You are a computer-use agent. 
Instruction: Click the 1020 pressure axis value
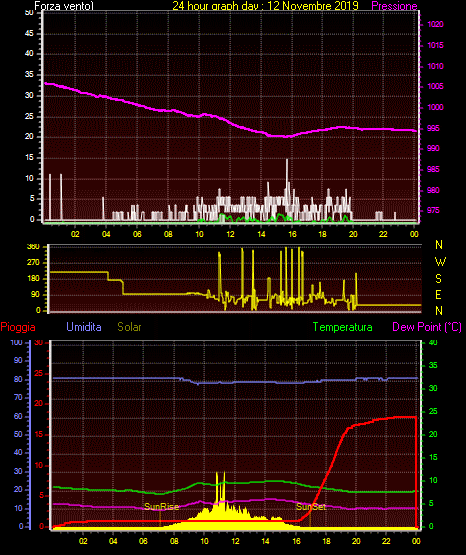[x=435, y=24]
